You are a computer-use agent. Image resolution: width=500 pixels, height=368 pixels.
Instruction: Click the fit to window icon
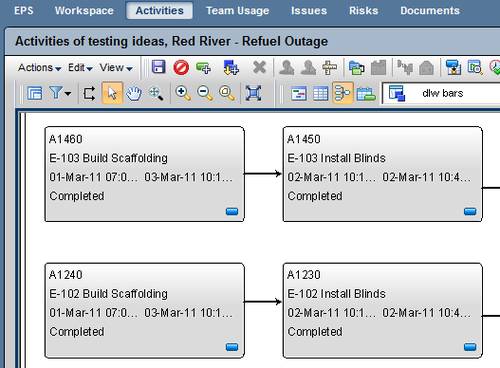coord(253,93)
